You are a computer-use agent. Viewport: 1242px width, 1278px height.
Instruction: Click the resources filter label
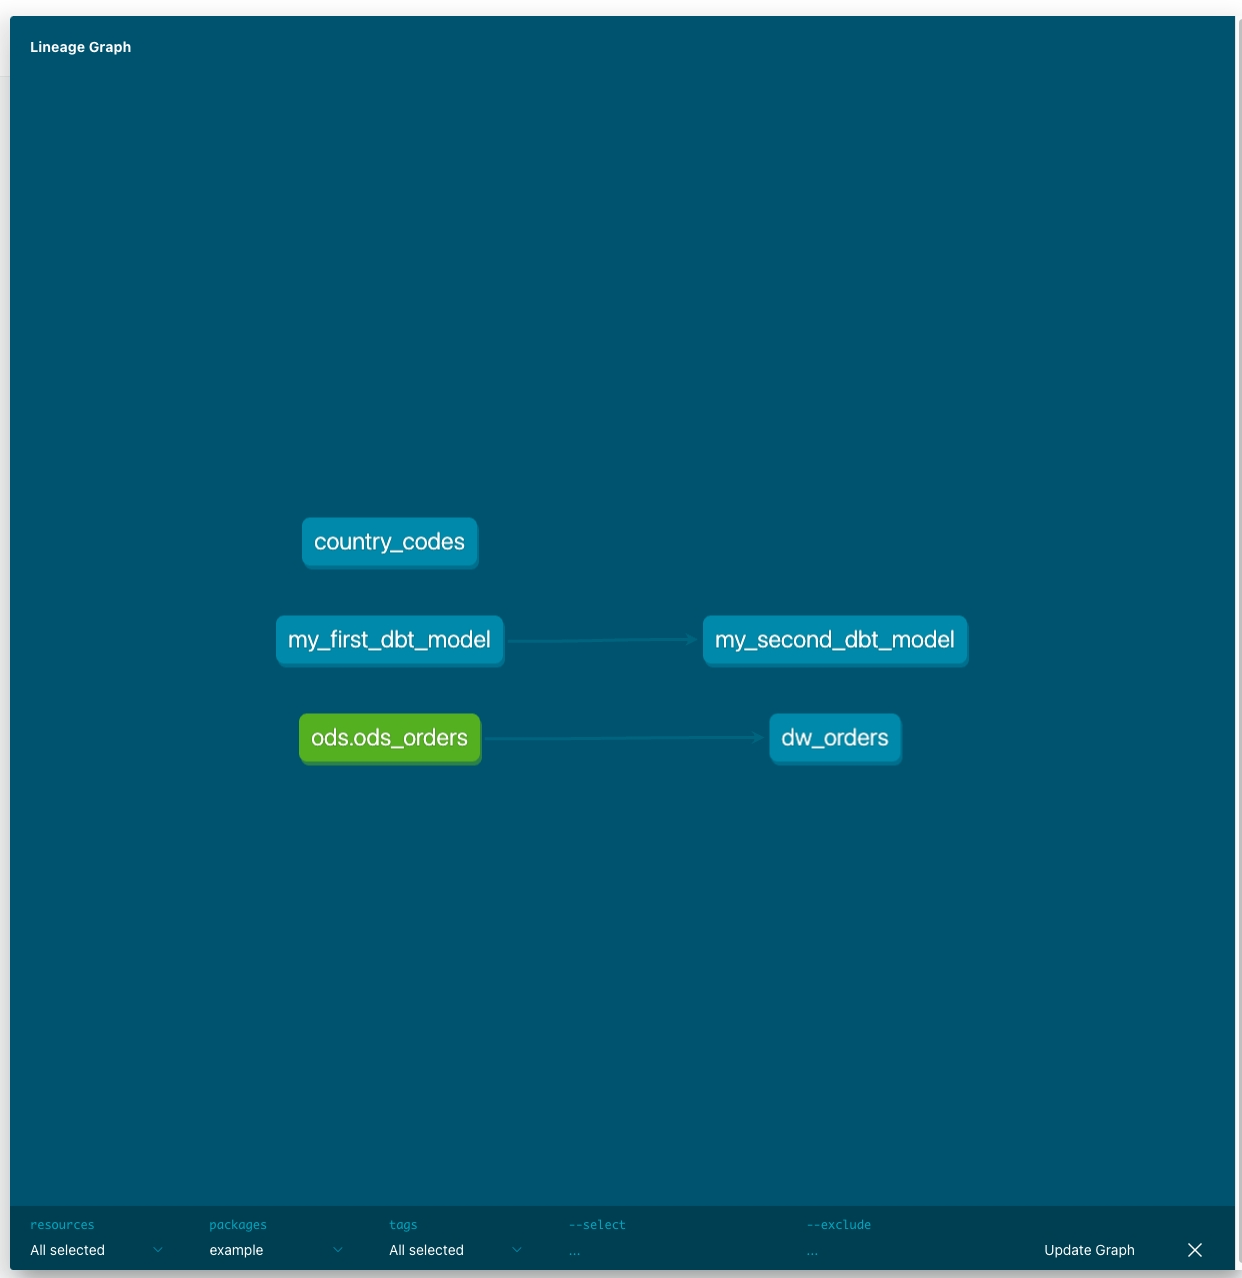click(x=62, y=1225)
